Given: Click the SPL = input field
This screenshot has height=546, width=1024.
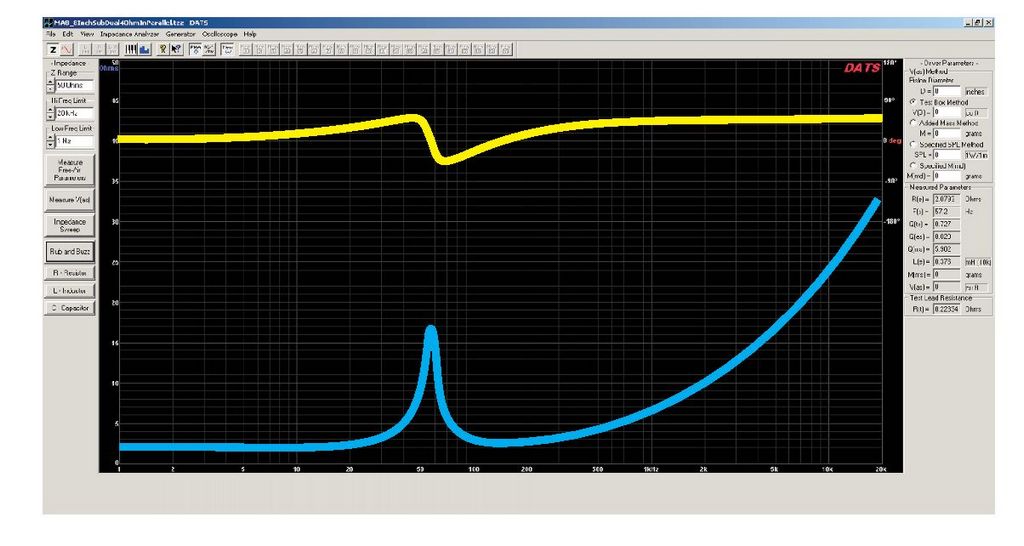Looking at the screenshot, I should 946,155.
